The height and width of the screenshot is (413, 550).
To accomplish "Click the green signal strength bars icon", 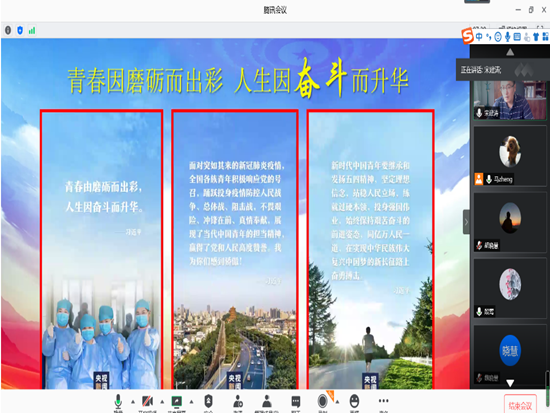I will coord(32,31).
